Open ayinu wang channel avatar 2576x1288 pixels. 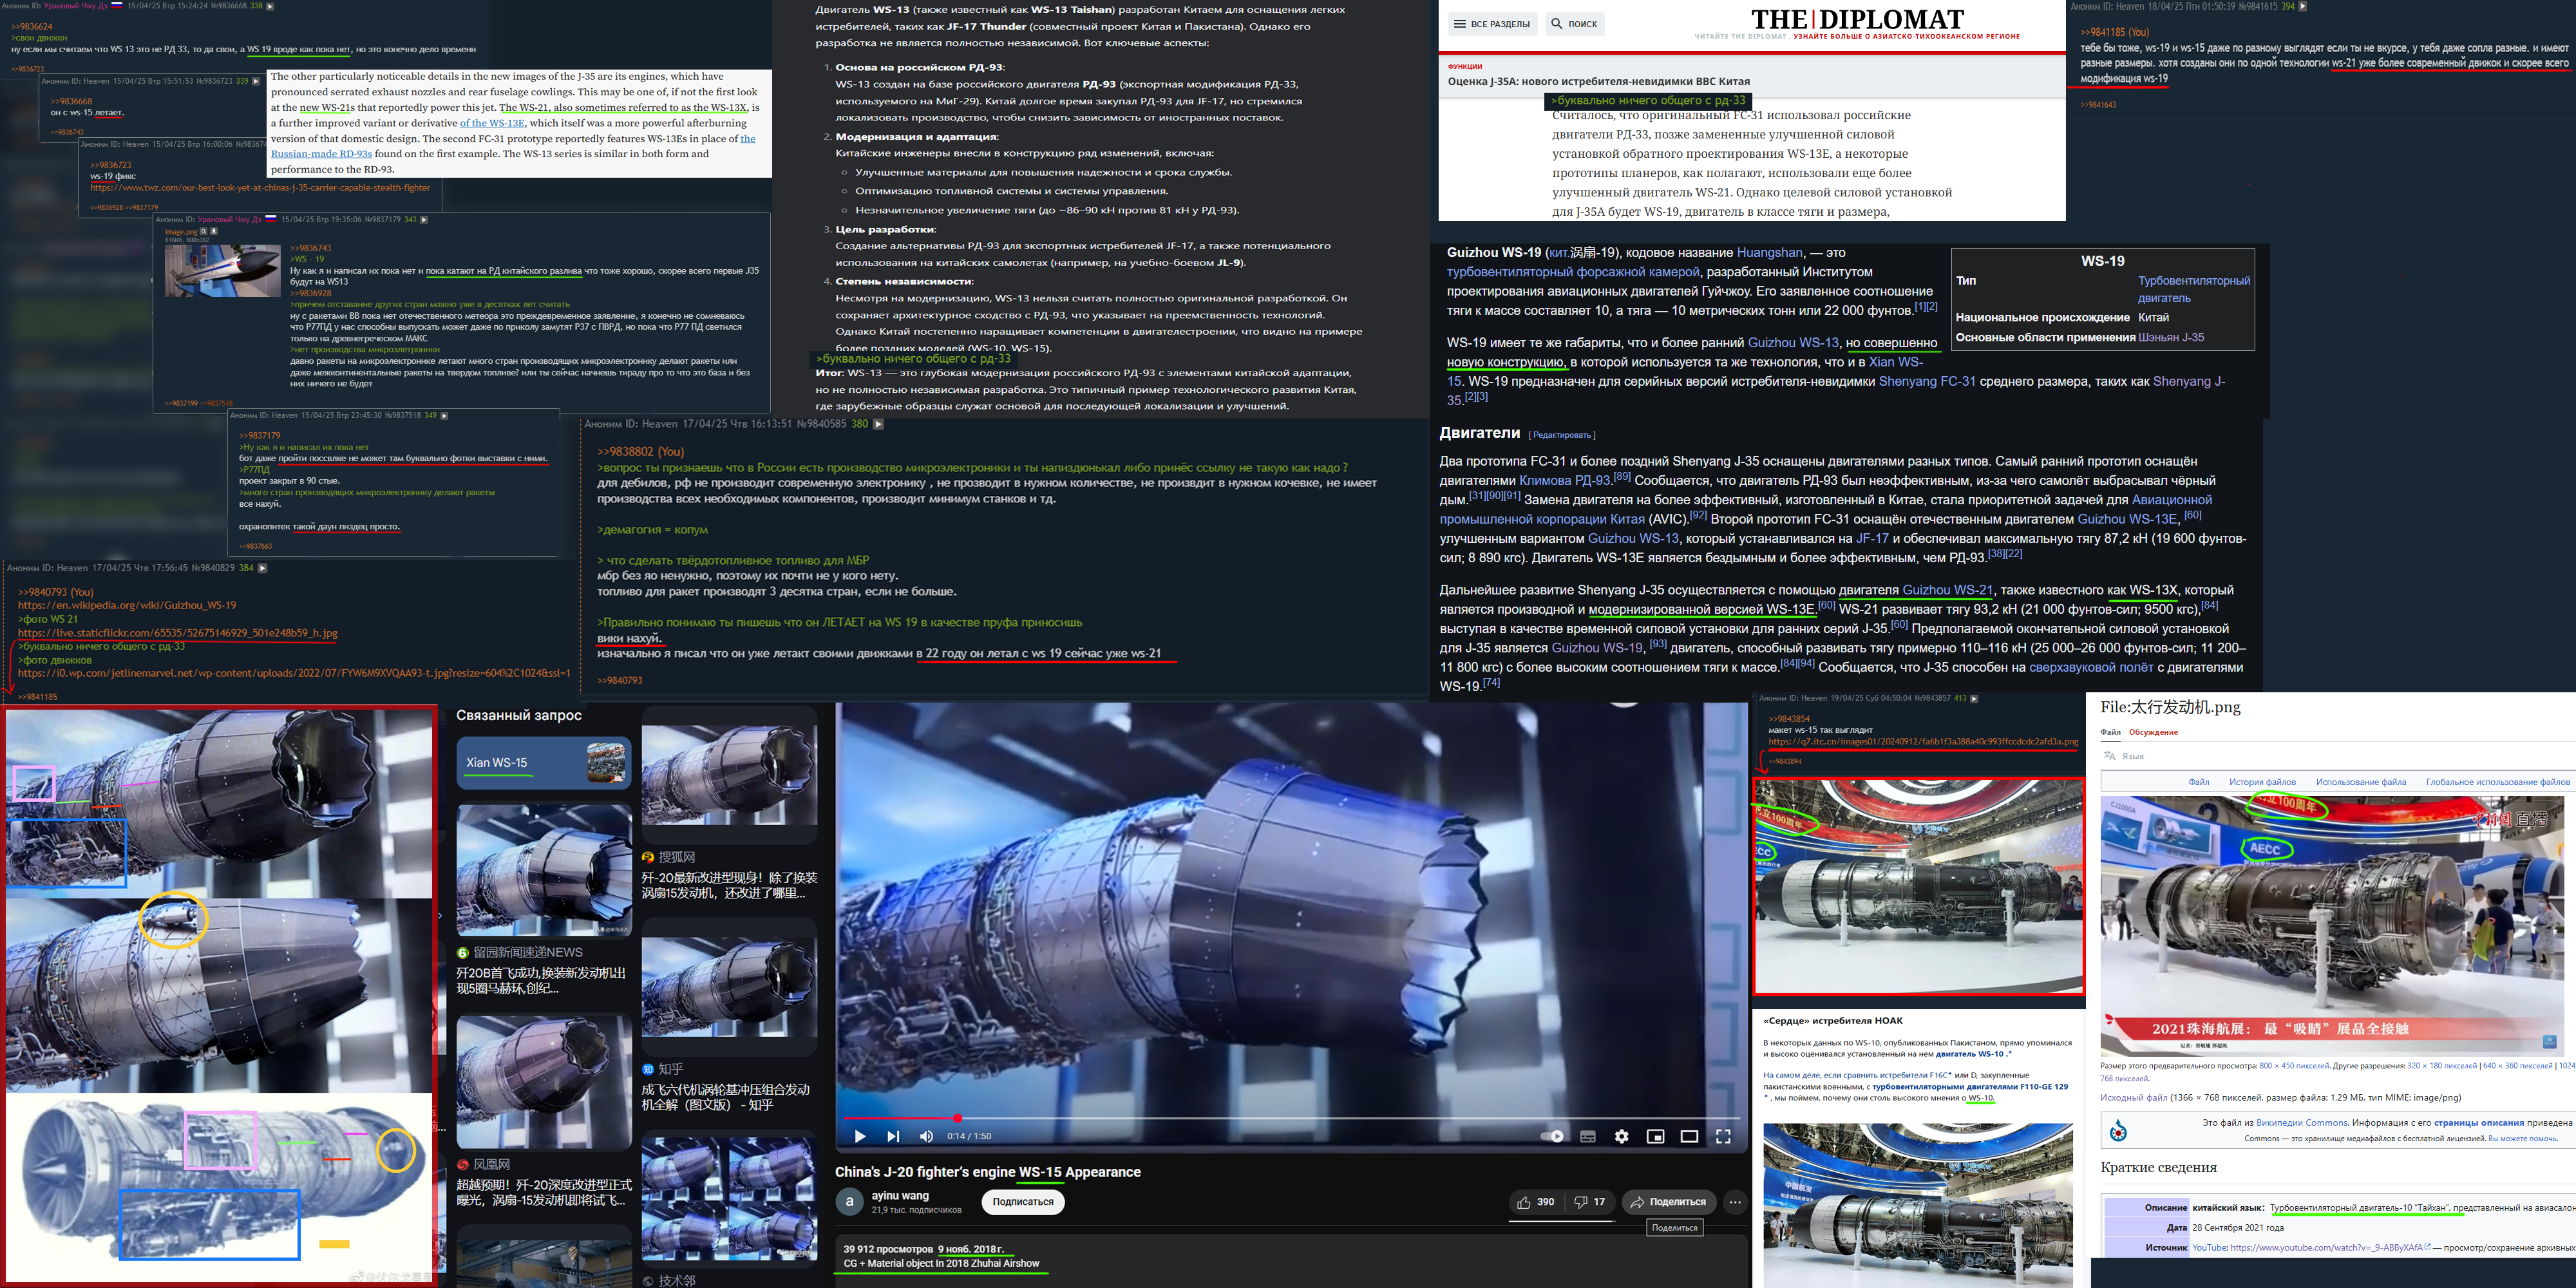click(x=849, y=1202)
